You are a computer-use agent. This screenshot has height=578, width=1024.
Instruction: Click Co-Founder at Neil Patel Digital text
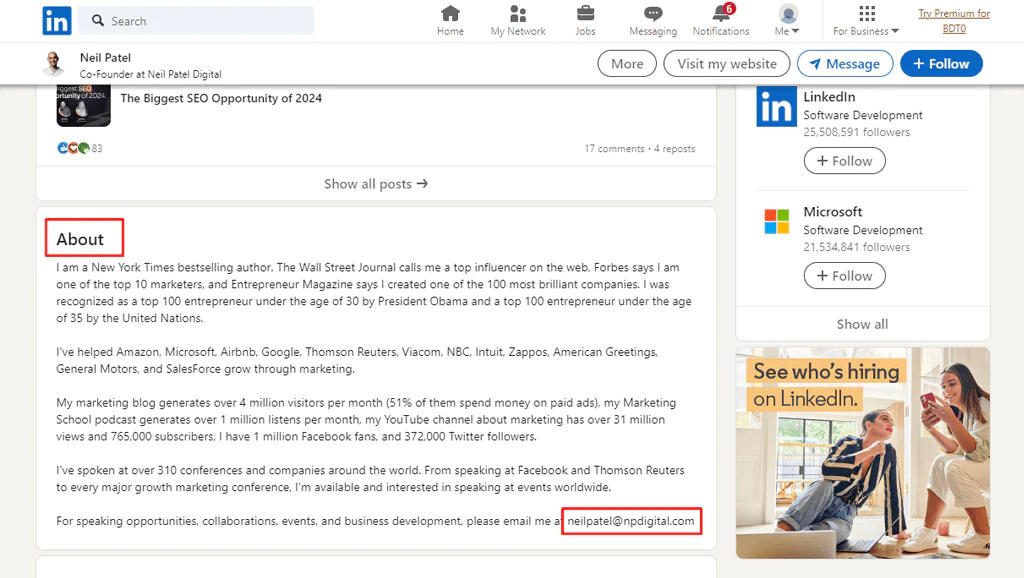tap(150, 74)
